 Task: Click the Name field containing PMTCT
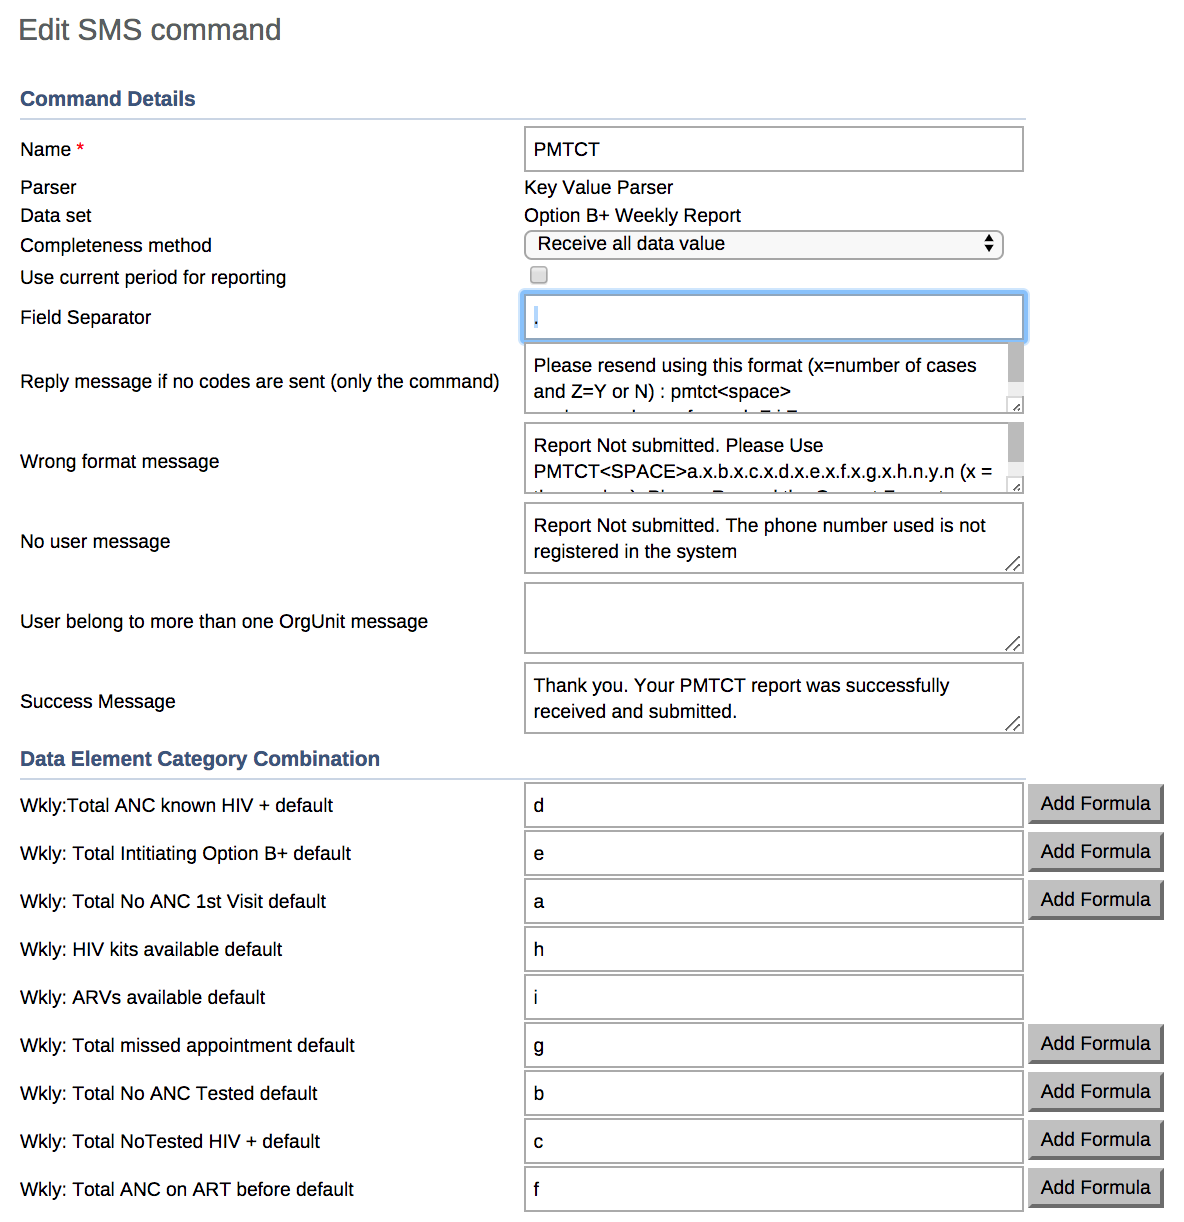[773, 149]
